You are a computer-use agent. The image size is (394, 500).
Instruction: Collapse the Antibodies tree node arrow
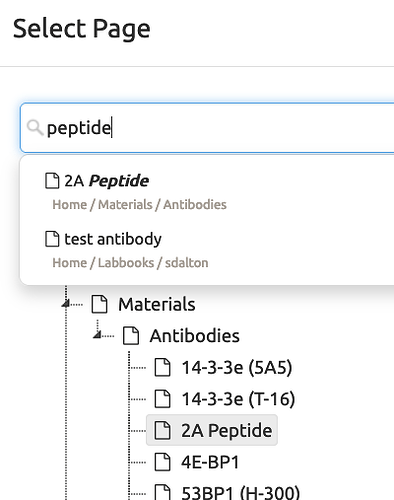click(97, 334)
